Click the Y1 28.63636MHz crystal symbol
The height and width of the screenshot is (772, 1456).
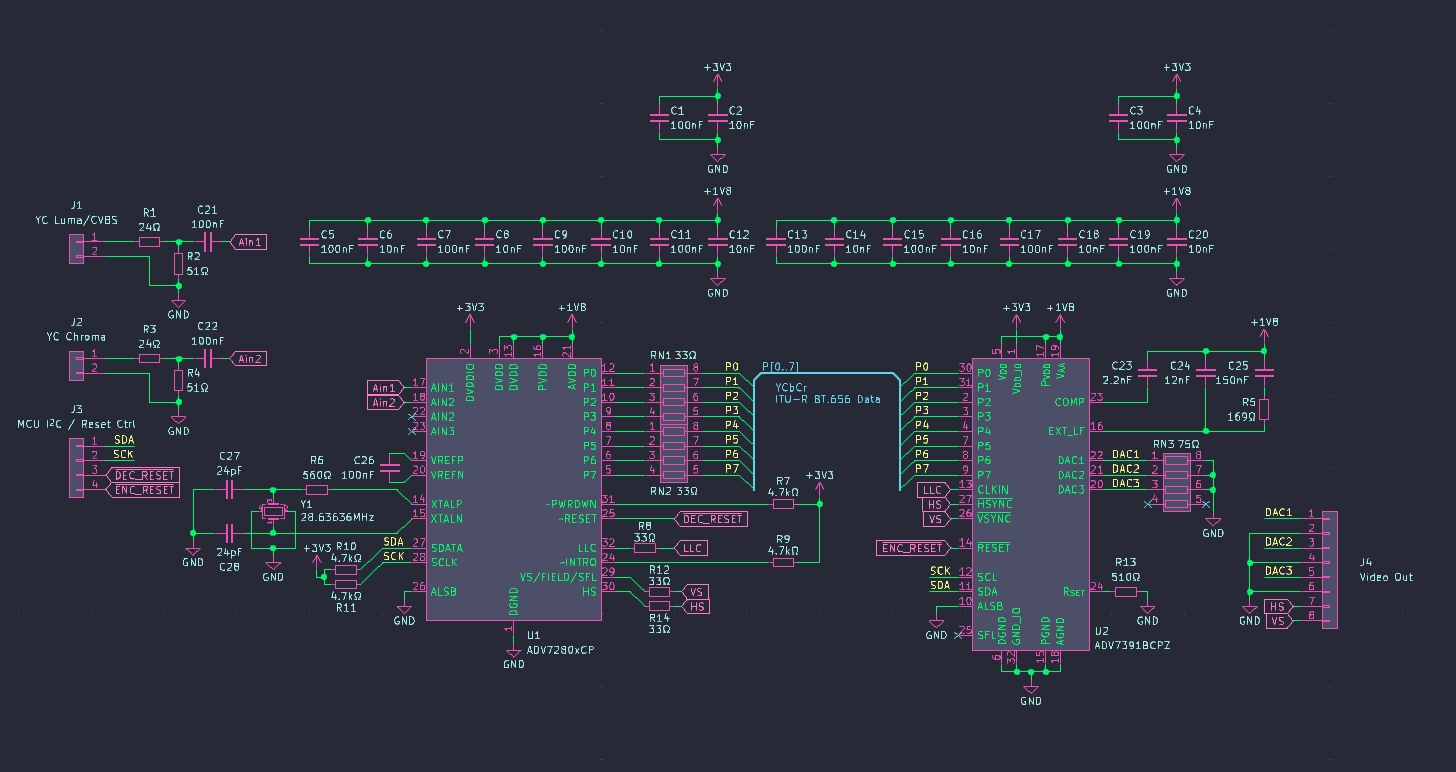click(x=272, y=512)
